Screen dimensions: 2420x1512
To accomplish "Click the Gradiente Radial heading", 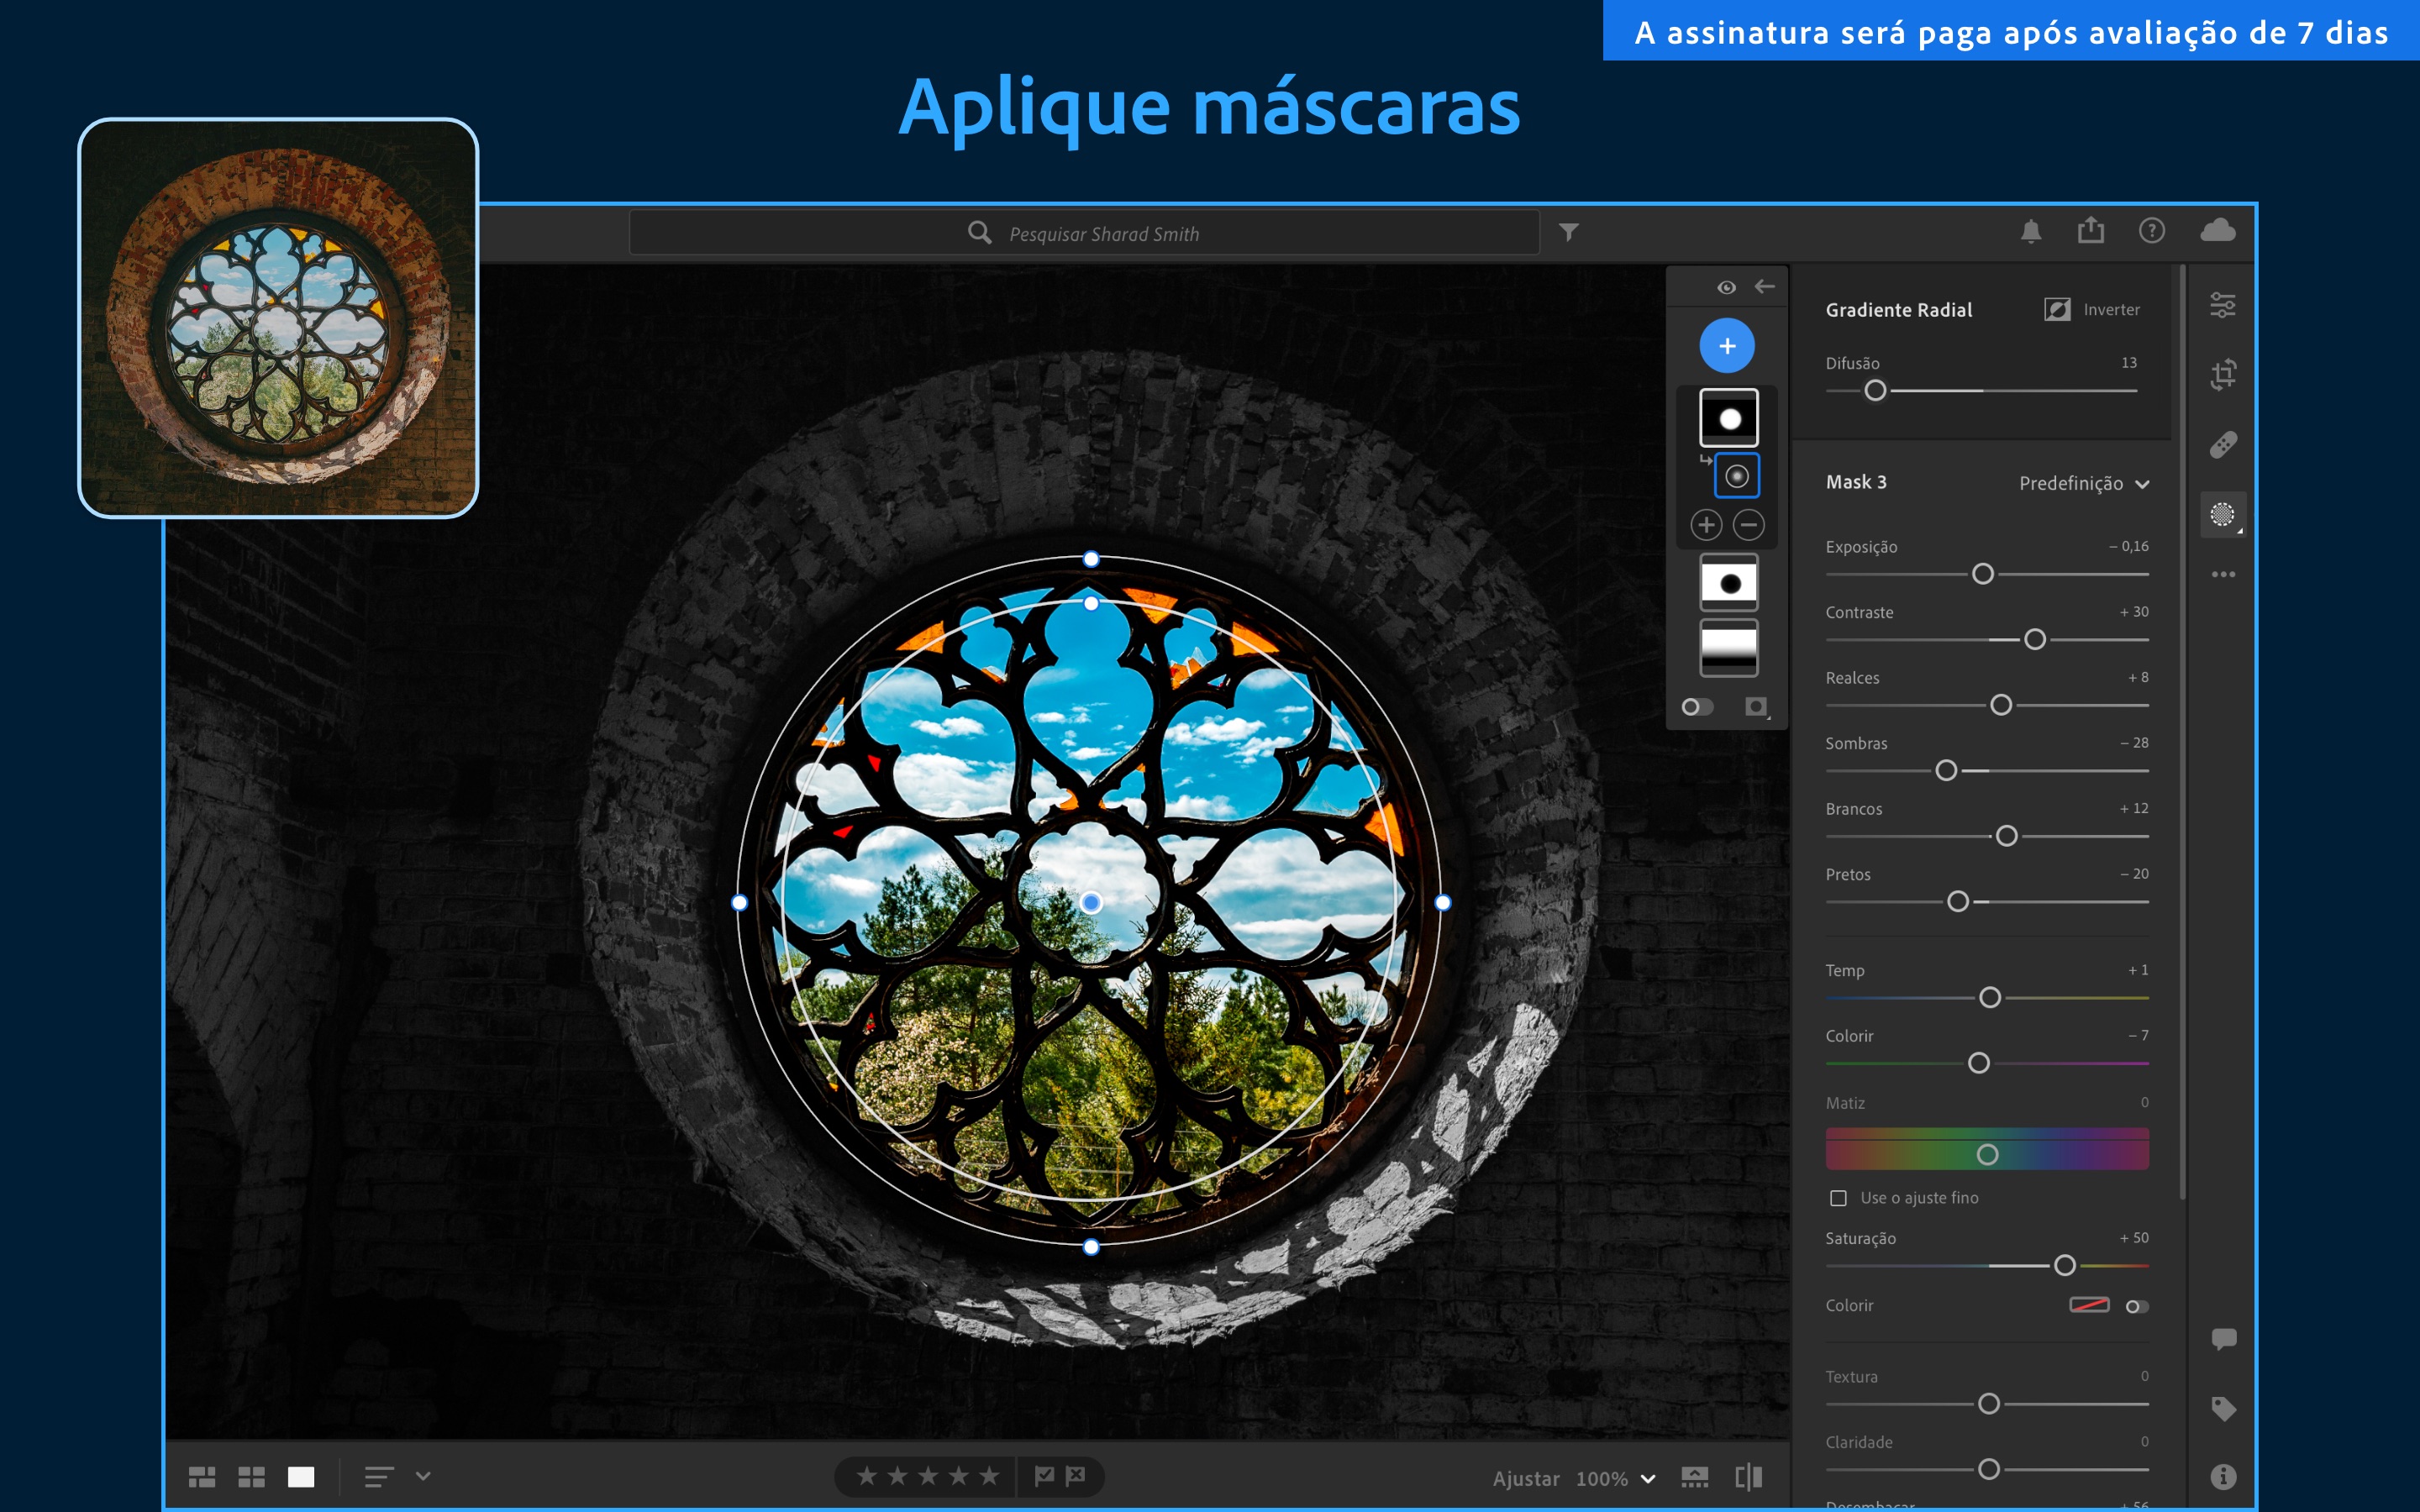I will (1899, 310).
